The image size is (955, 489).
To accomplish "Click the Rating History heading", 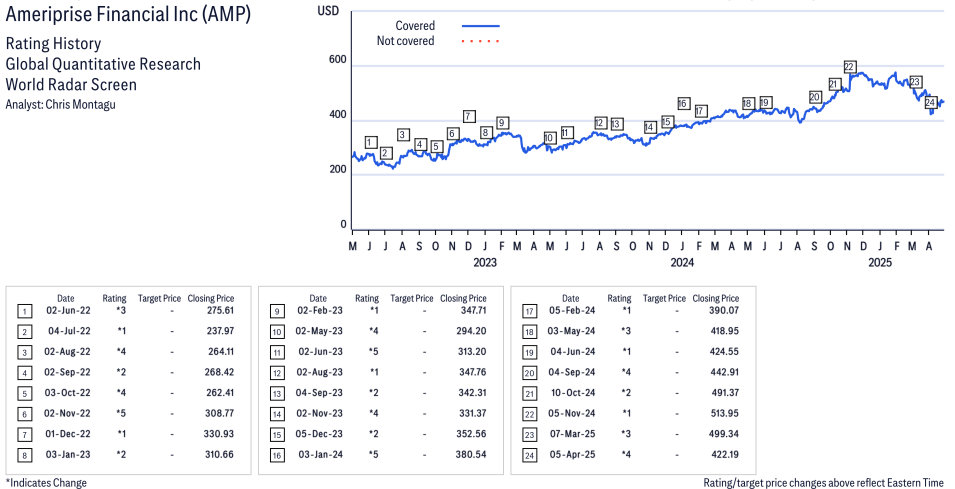I will coord(54,44).
